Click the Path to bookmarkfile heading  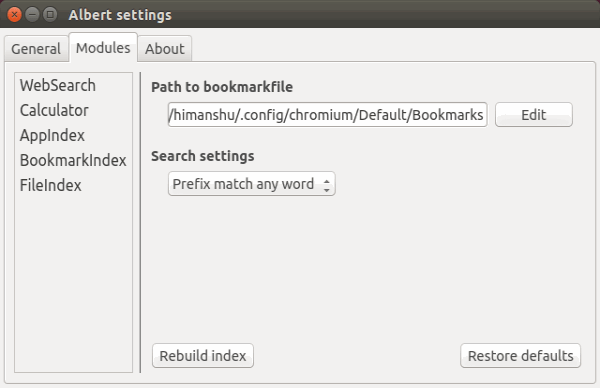pyautogui.click(x=222, y=87)
